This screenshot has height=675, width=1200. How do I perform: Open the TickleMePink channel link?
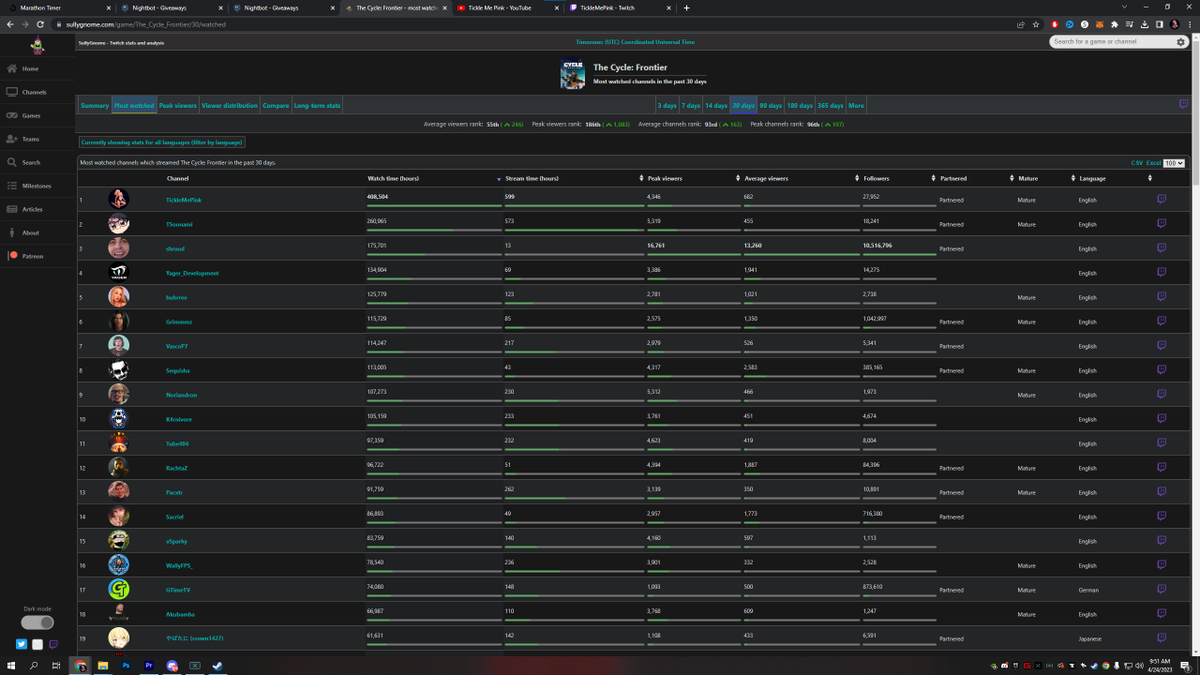coord(184,200)
